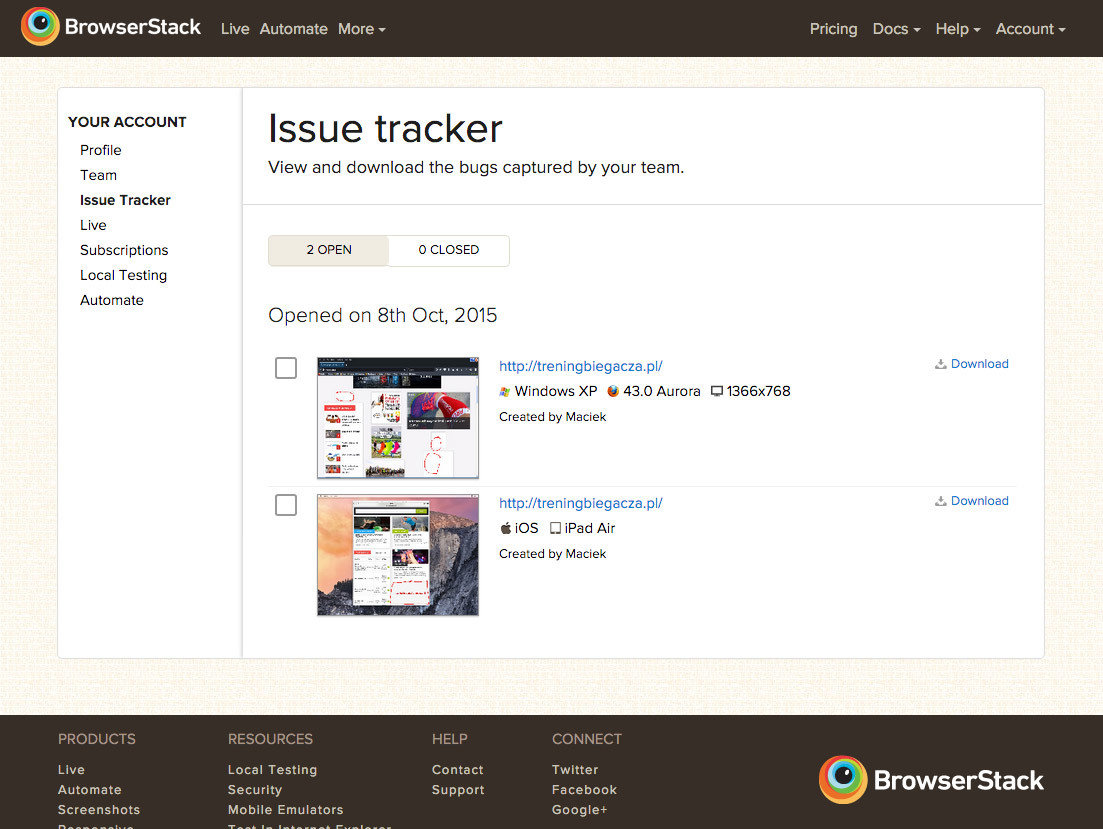Viewport: 1103px width, 829px height.
Task: Select Issue Tracker in the account sidebar
Action: click(x=125, y=200)
